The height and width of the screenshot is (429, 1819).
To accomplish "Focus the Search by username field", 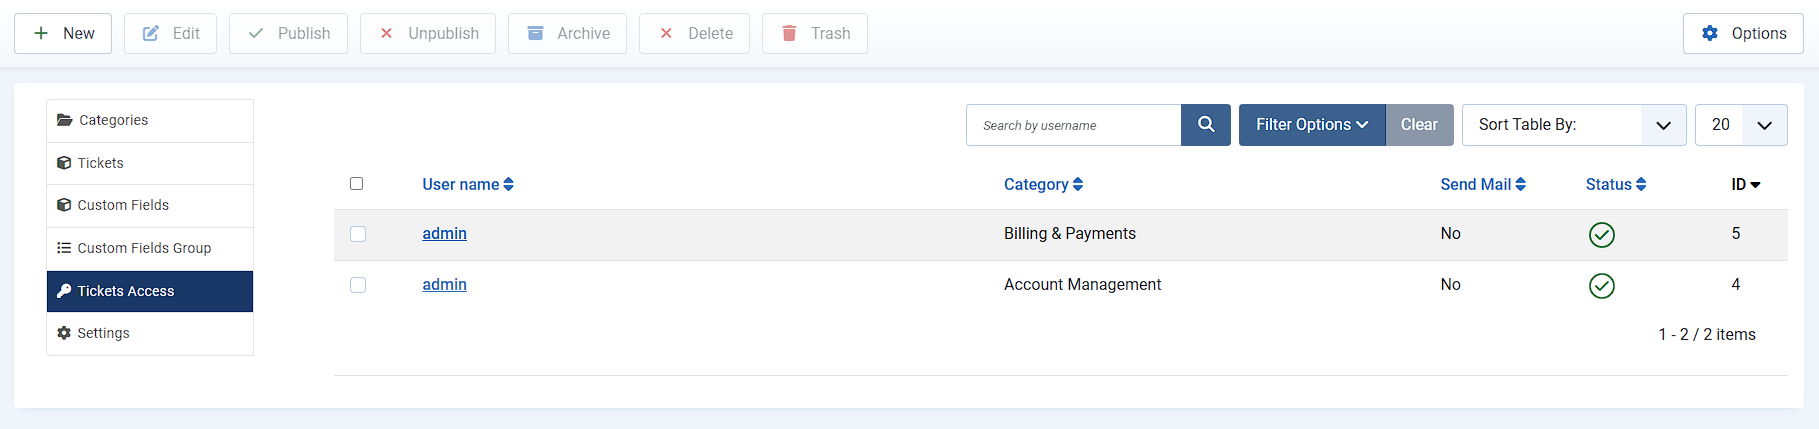I will (x=1073, y=125).
